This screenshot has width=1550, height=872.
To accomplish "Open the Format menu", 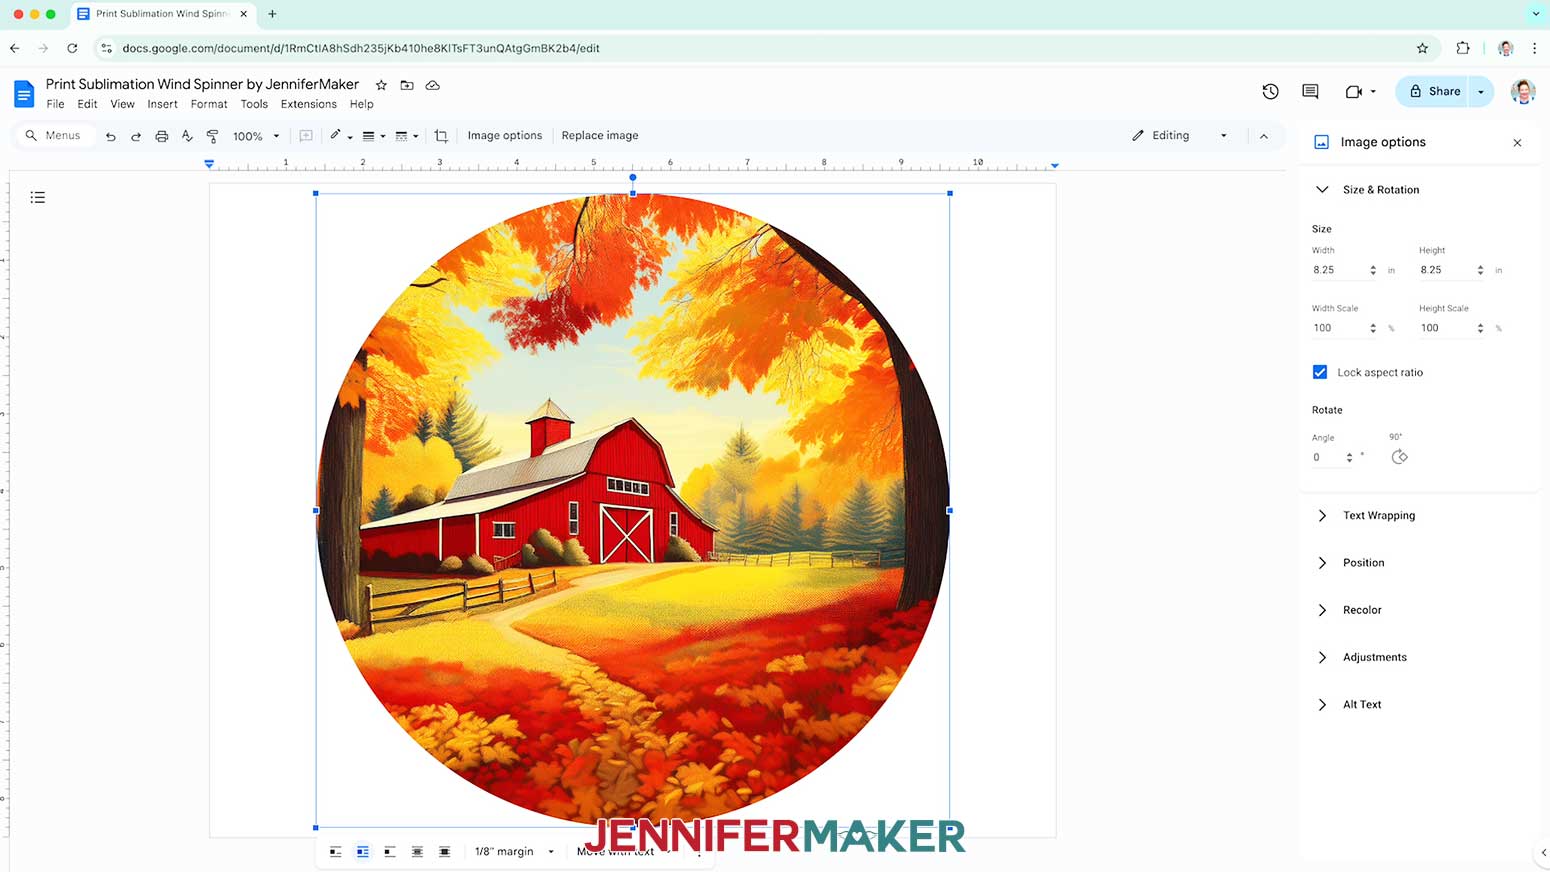I will click(209, 104).
